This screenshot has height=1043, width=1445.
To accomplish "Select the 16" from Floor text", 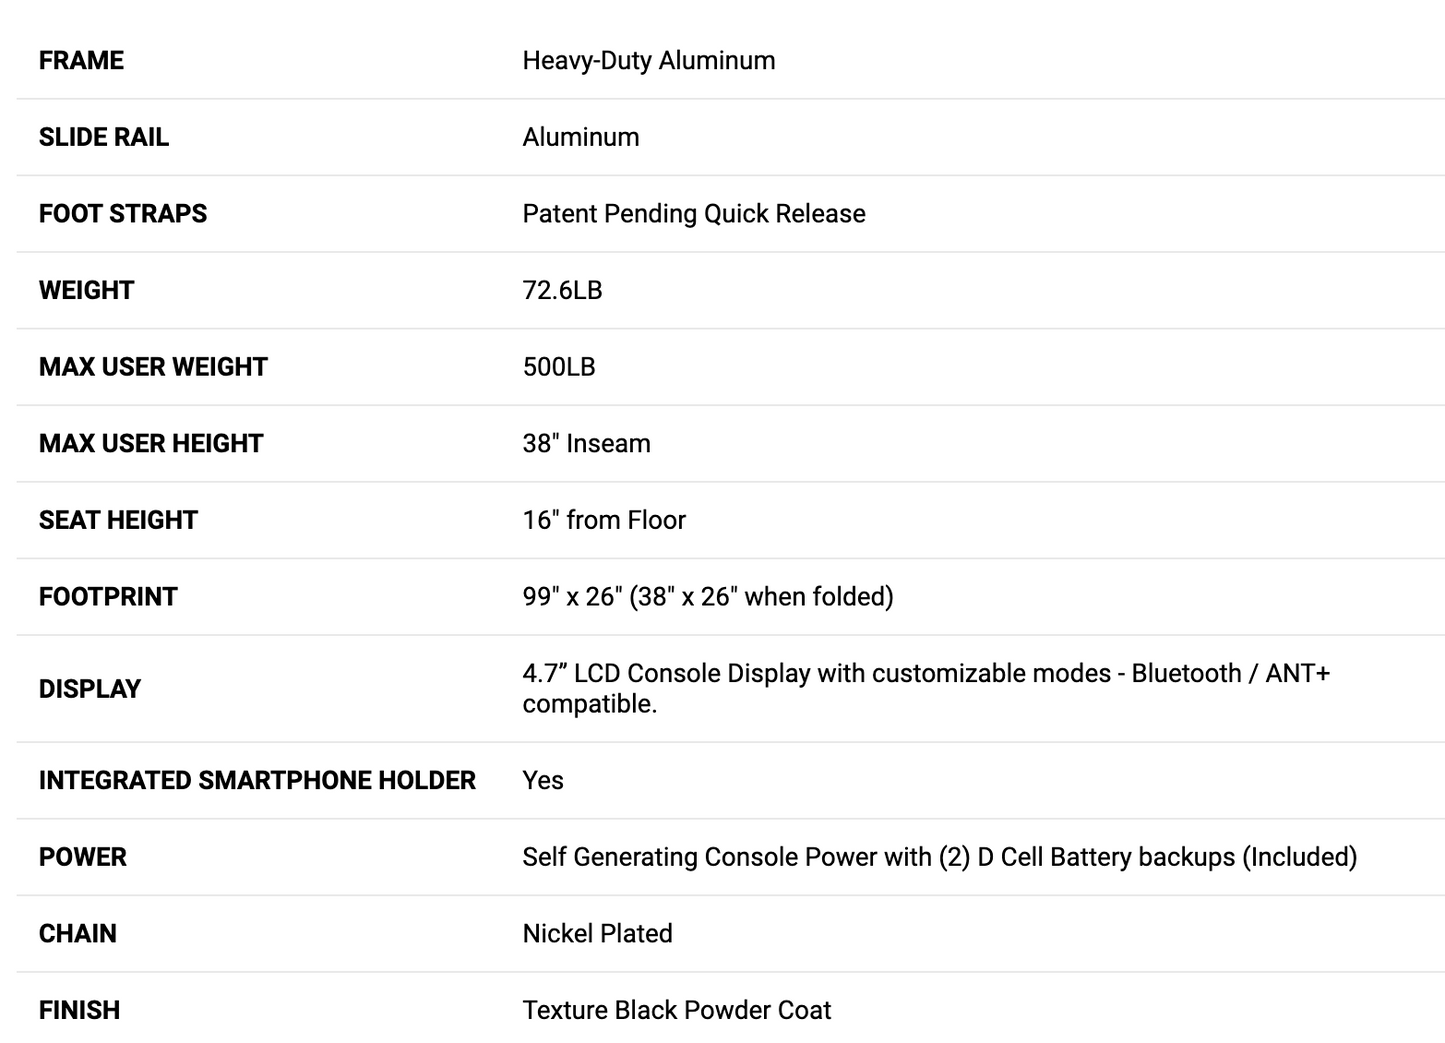I will click(603, 520).
